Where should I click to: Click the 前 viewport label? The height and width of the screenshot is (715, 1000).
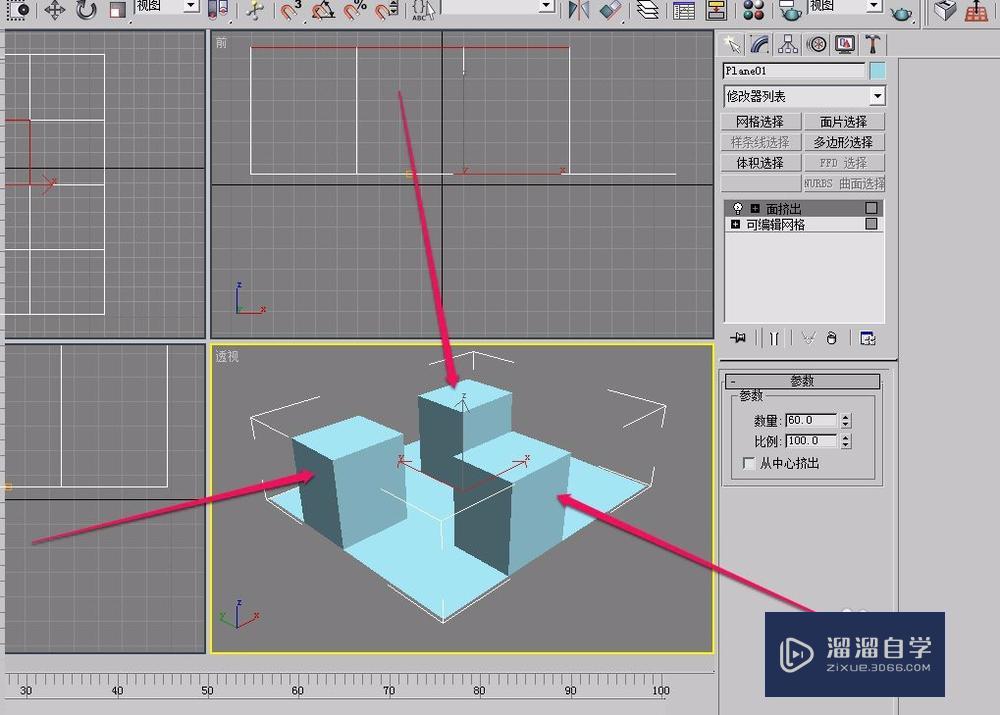tap(221, 42)
